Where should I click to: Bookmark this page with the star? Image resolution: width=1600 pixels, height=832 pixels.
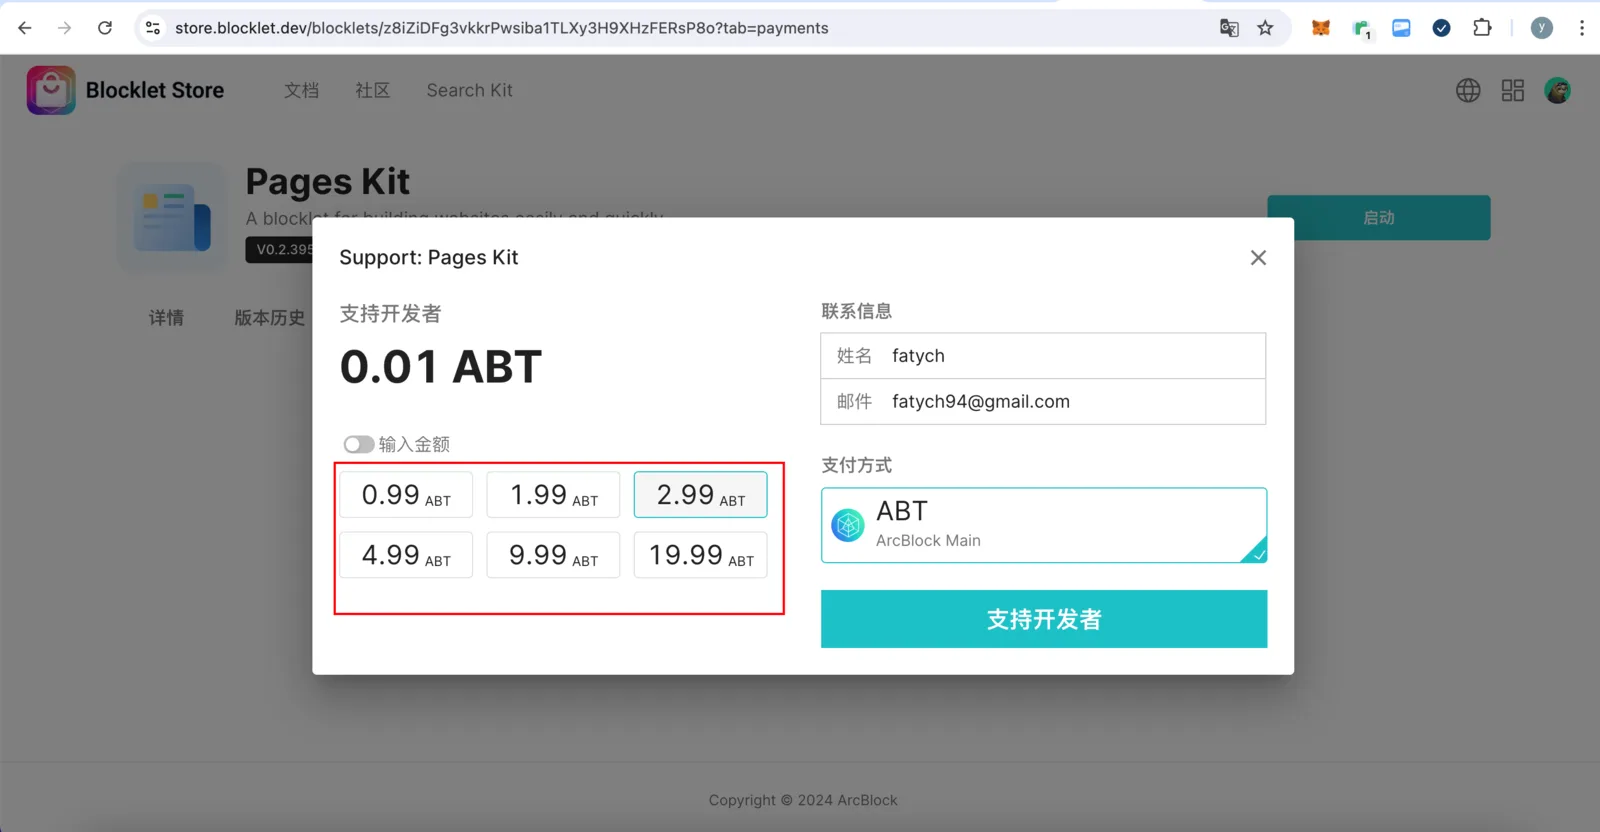1265,28
